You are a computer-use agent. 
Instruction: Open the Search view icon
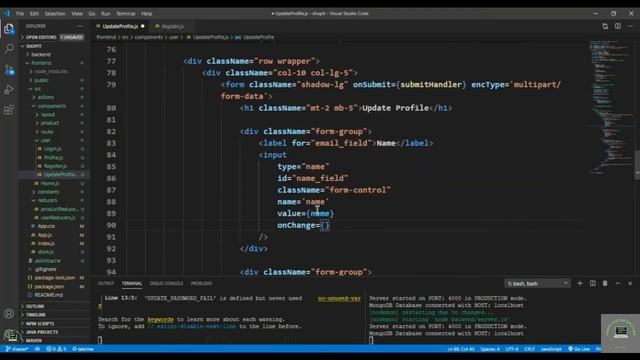tap(9, 49)
